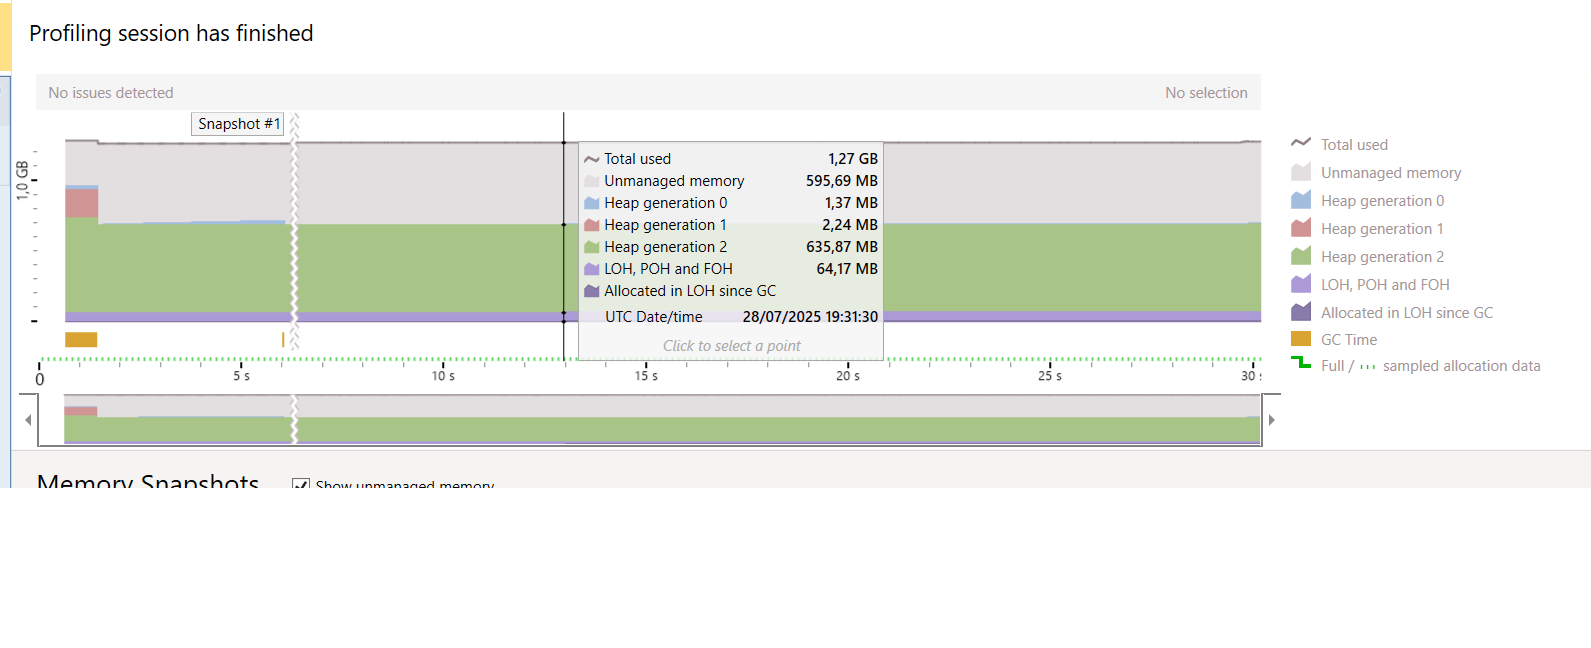The image size is (1591, 648).
Task: Click the 'LOH, POH and FOH' legend label
Action: click(1385, 285)
